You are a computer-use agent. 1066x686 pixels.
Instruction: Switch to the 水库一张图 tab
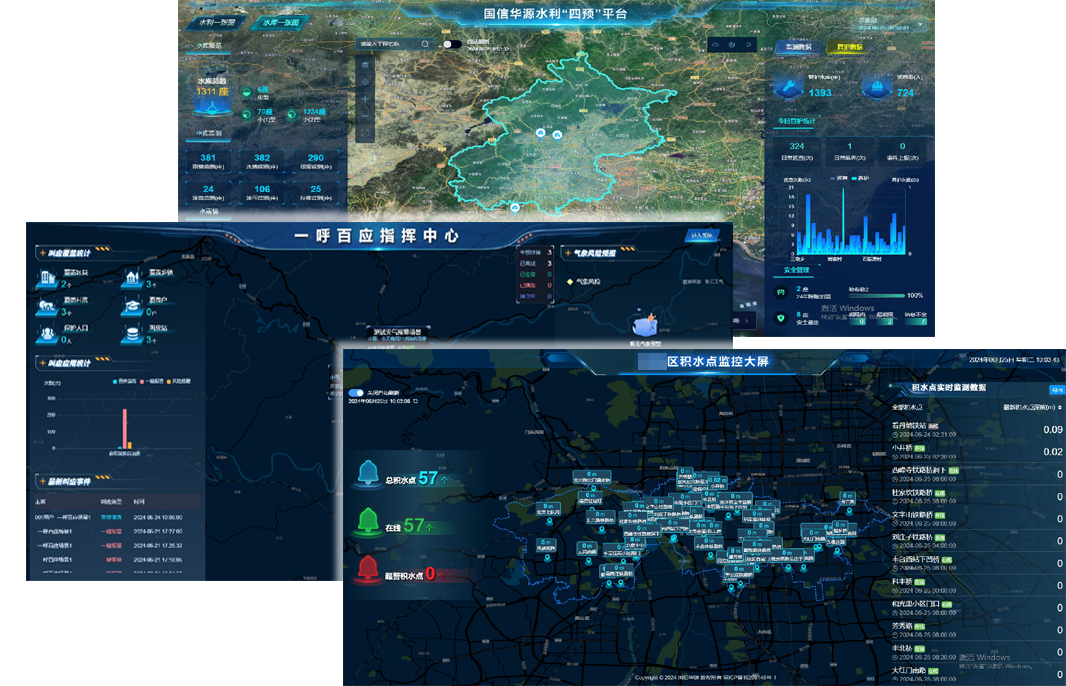click(x=280, y=22)
